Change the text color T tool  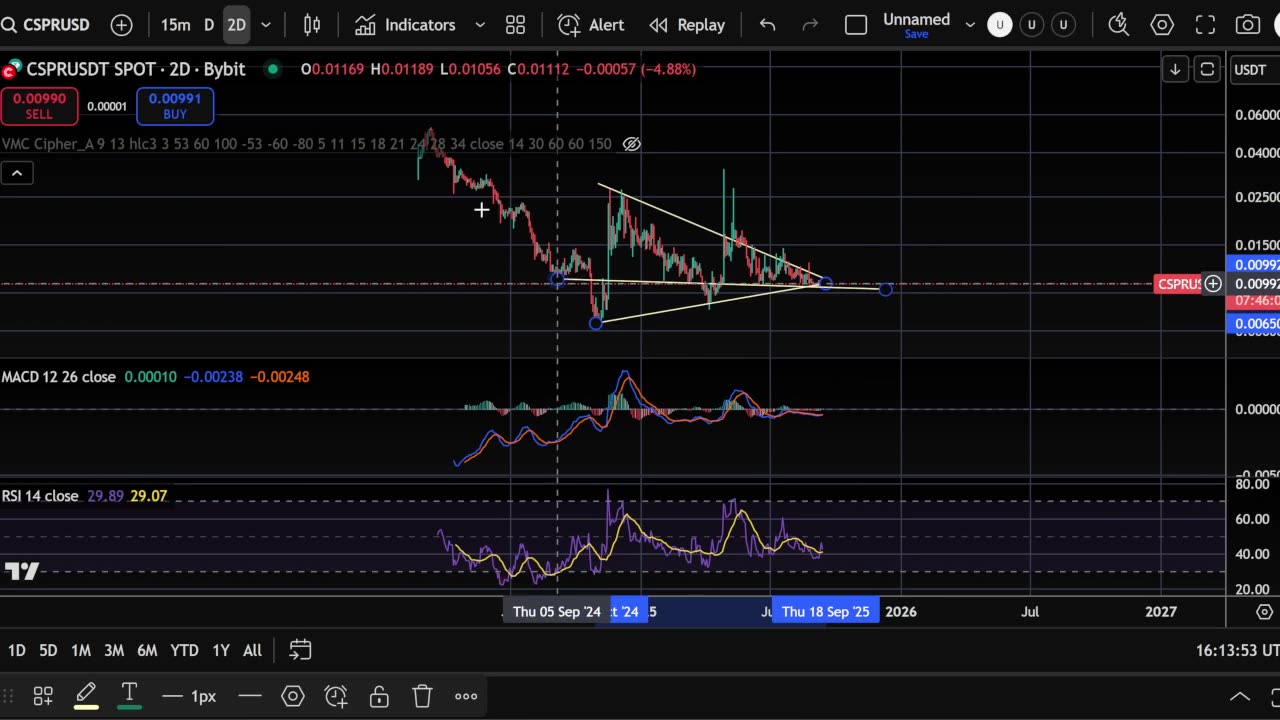[x=129, y=696]
